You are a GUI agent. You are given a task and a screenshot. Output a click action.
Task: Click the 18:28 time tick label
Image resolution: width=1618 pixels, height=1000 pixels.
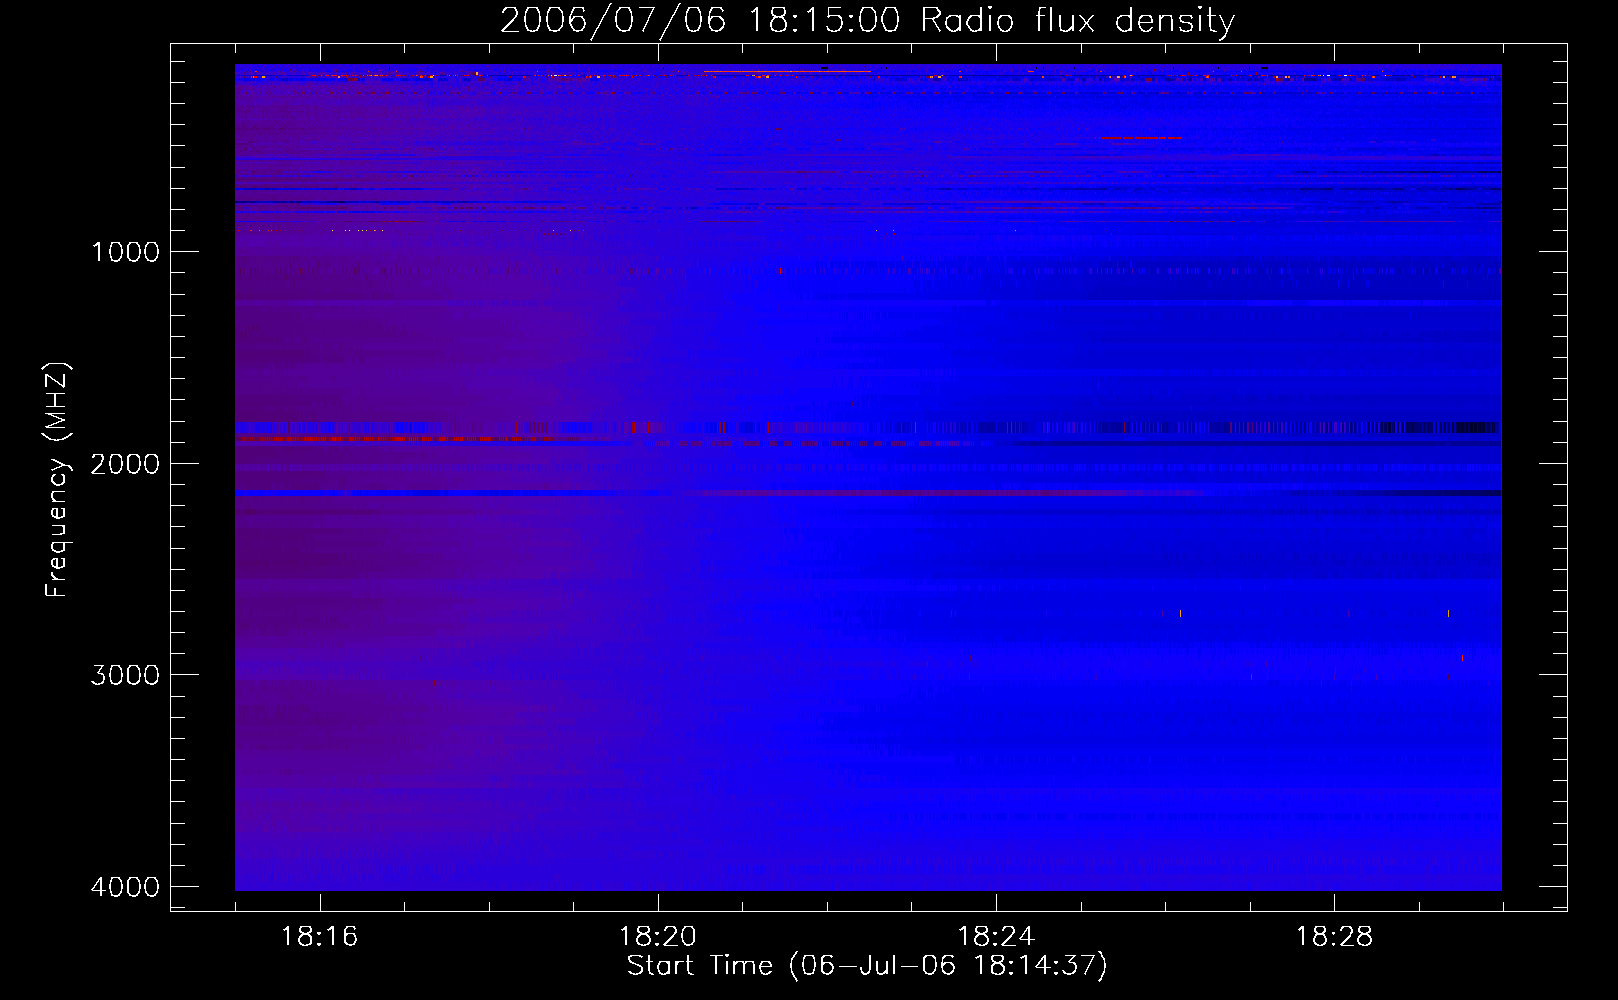pos(1334,937)
